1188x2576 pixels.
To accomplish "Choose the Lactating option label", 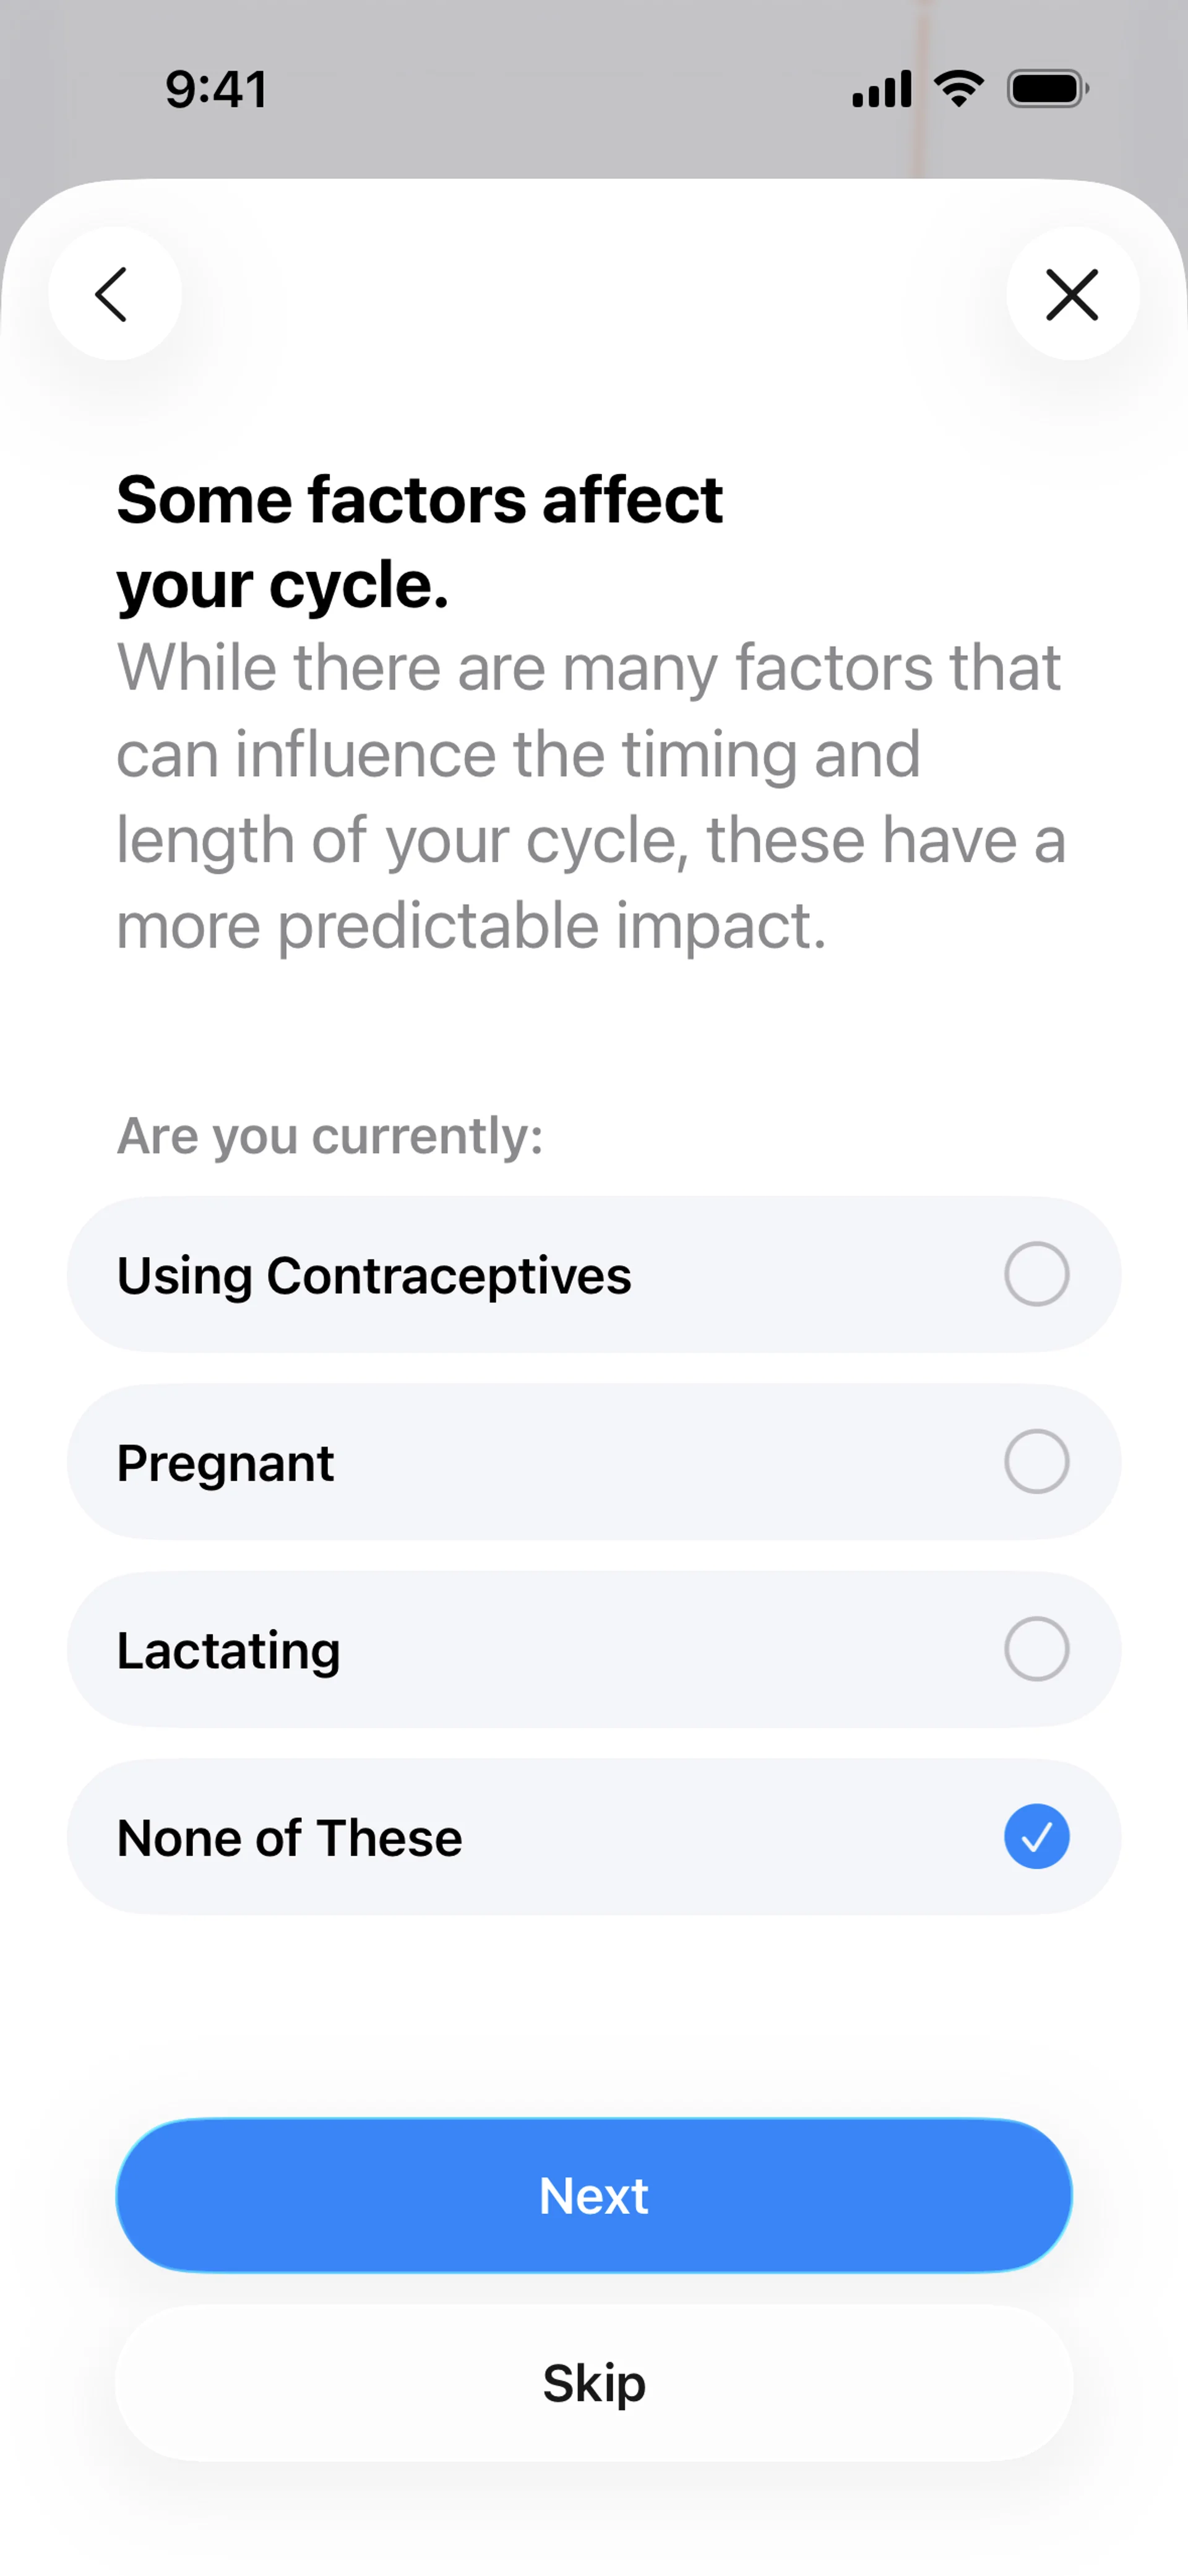I will coord(228,1650).
